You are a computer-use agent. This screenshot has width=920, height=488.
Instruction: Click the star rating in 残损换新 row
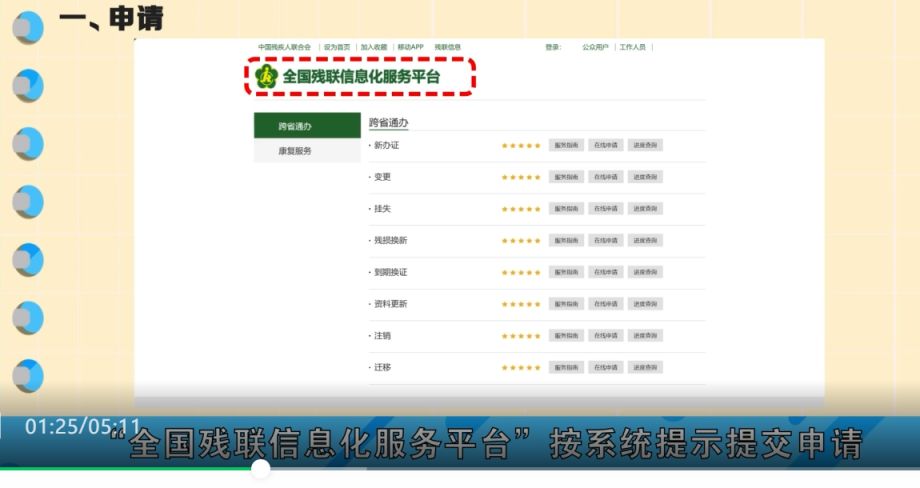tap(521, 240)
